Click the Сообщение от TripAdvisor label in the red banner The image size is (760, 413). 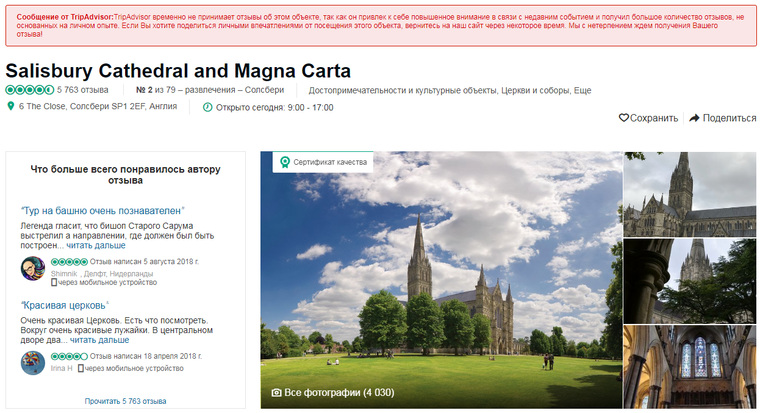[x=65, y=17]
